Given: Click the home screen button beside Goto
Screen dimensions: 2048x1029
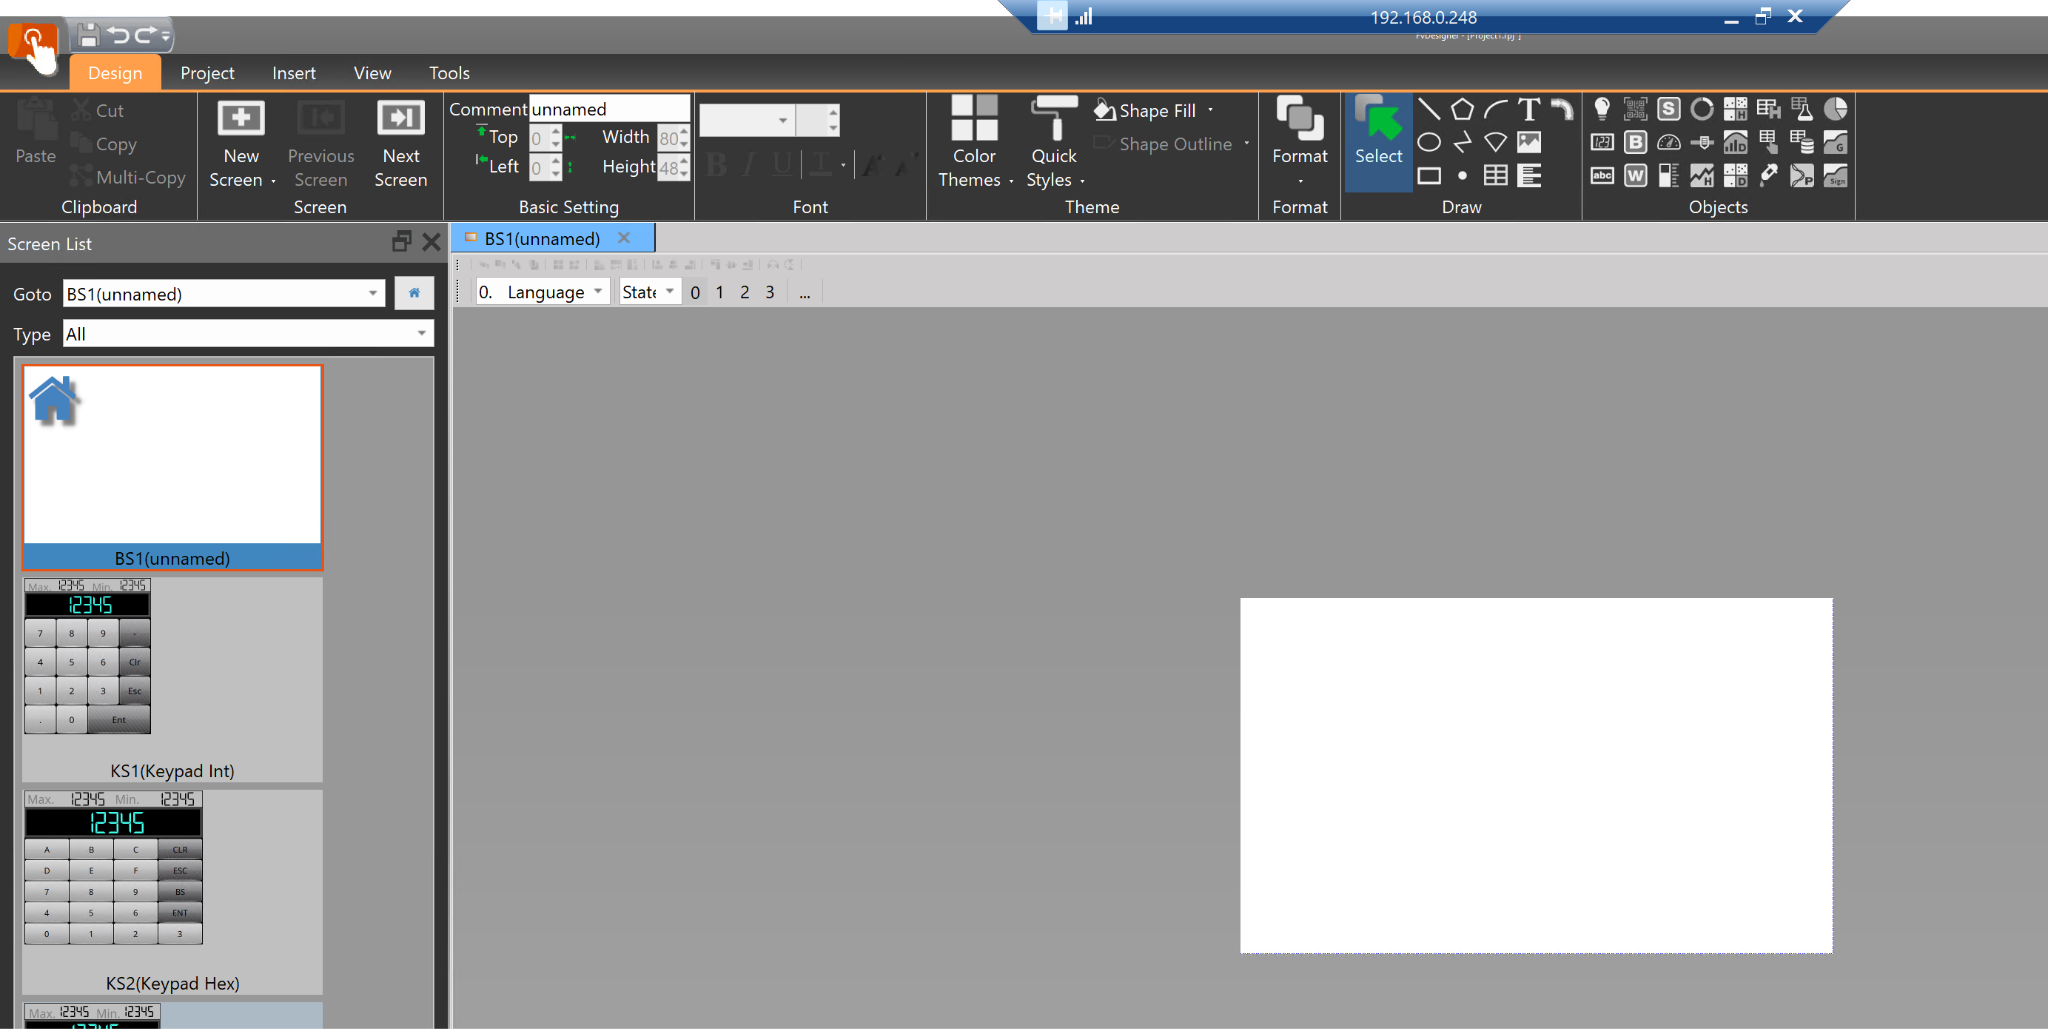Looking at the screenshot, I should pos(414,293).
